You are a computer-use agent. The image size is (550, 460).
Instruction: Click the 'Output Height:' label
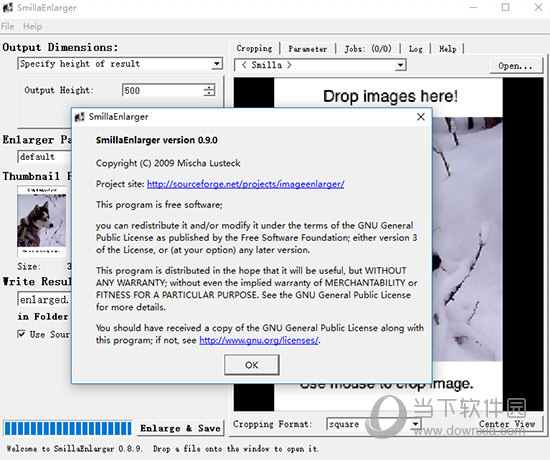[x=59, y=90]
